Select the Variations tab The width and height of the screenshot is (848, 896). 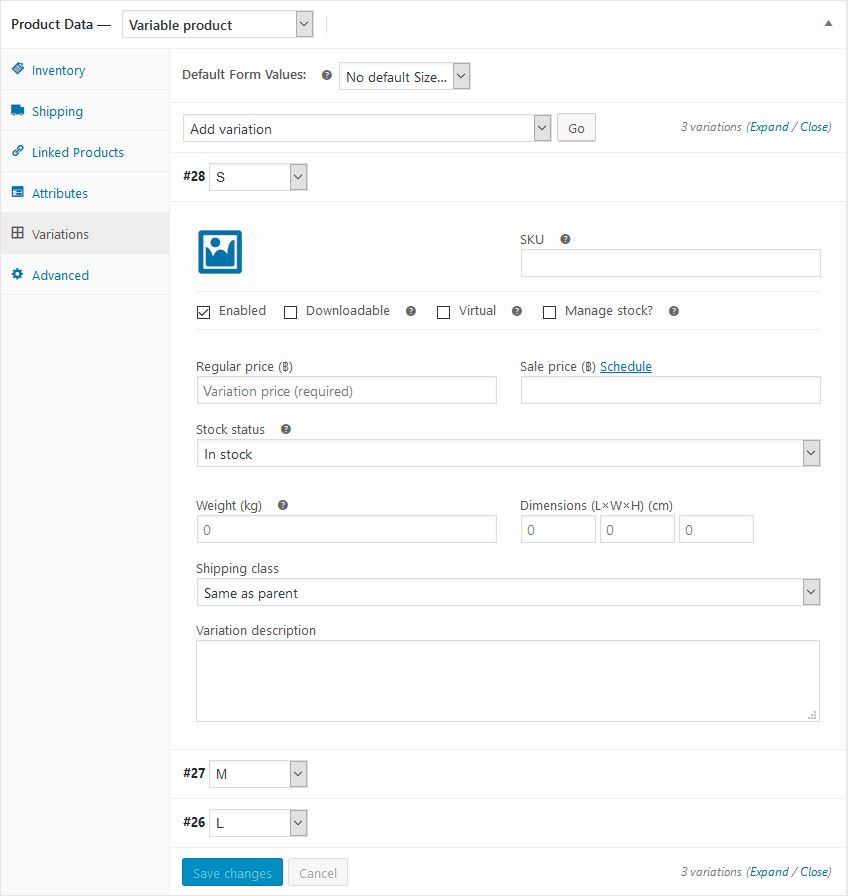(x=85, y=234)
